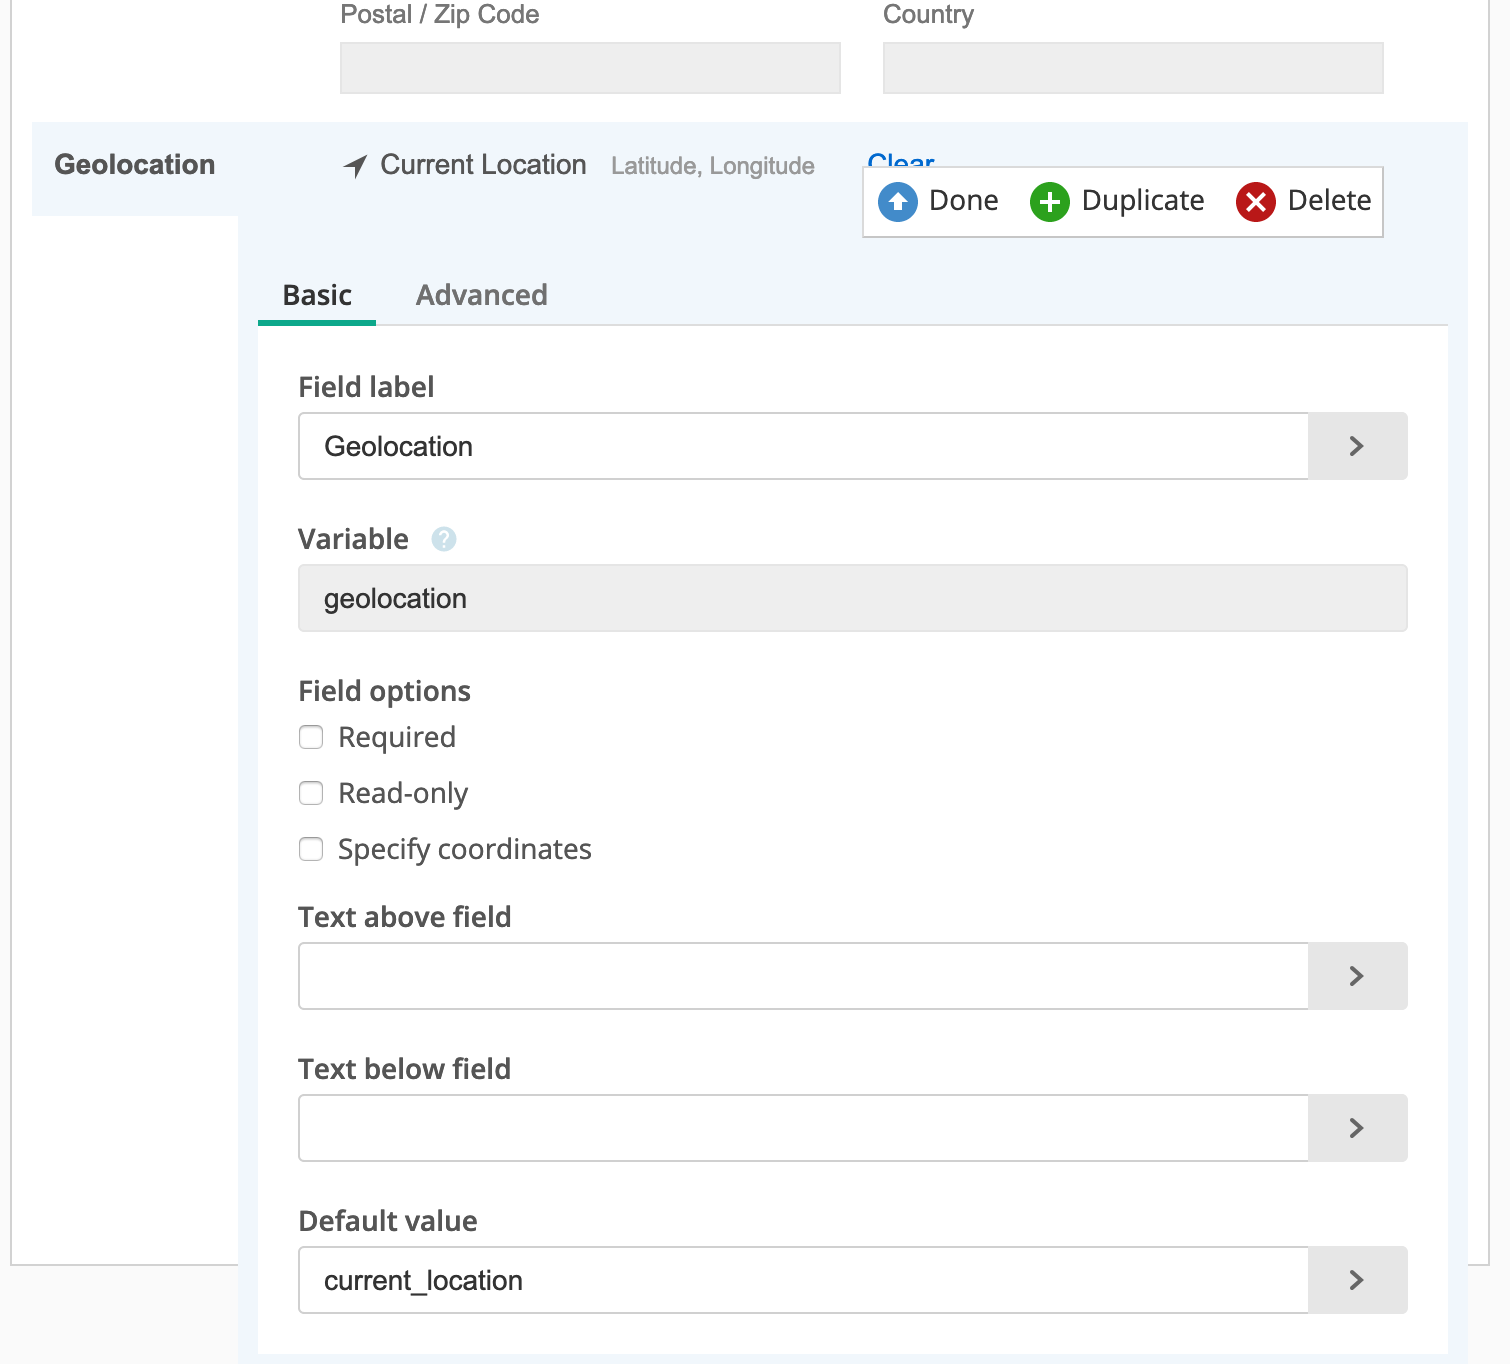
Task: Click the green Duplicate plus icon
Action: tap(1049, 202)
